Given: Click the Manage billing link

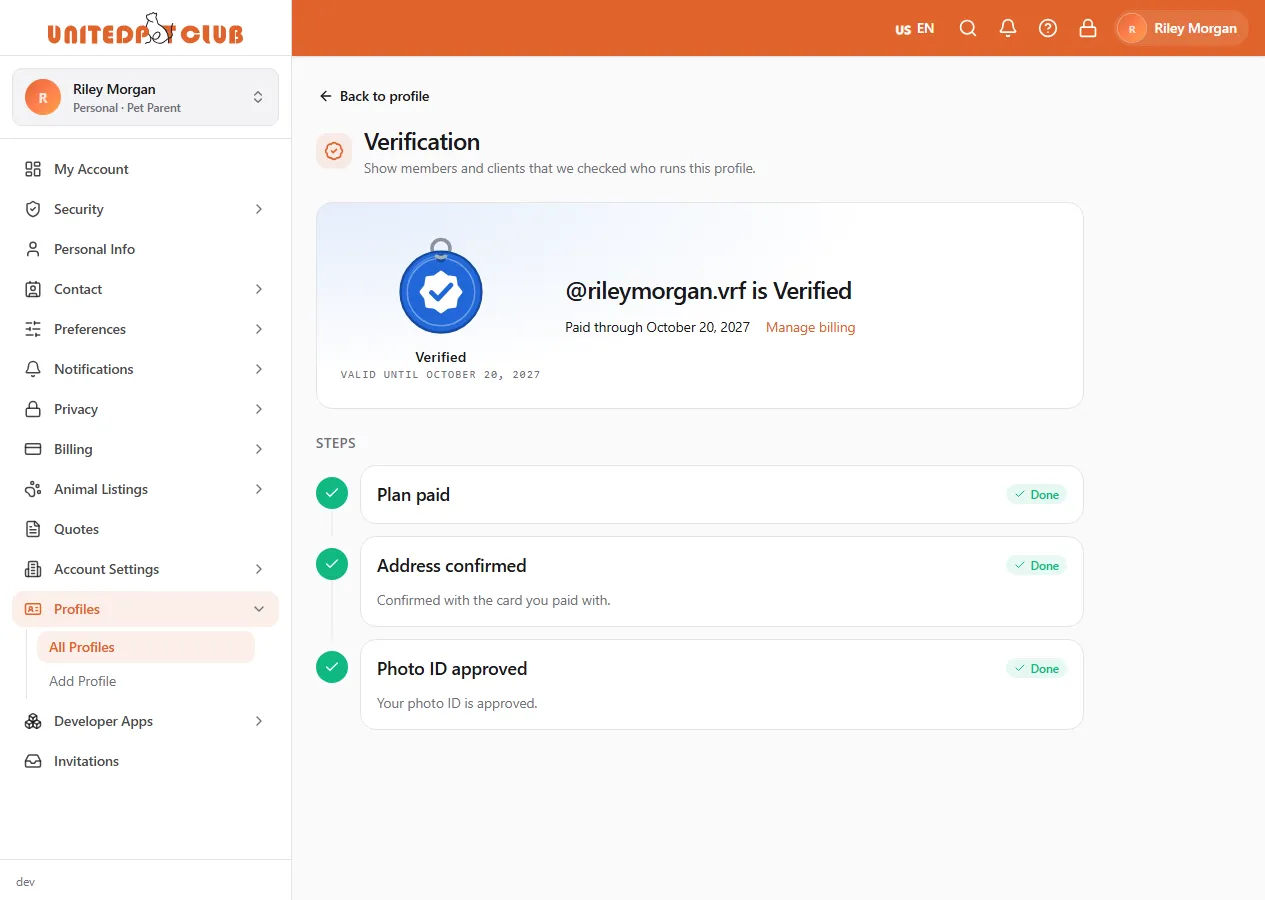Looking at the screenshot, I should [810, 327].
